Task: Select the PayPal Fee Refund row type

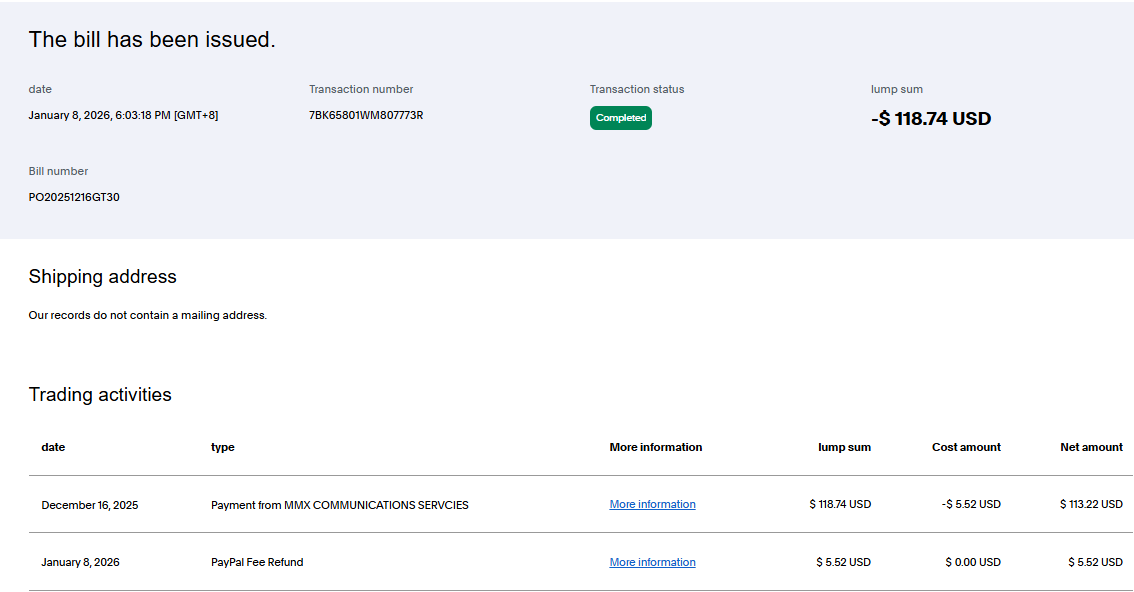Action: (257, 562)
